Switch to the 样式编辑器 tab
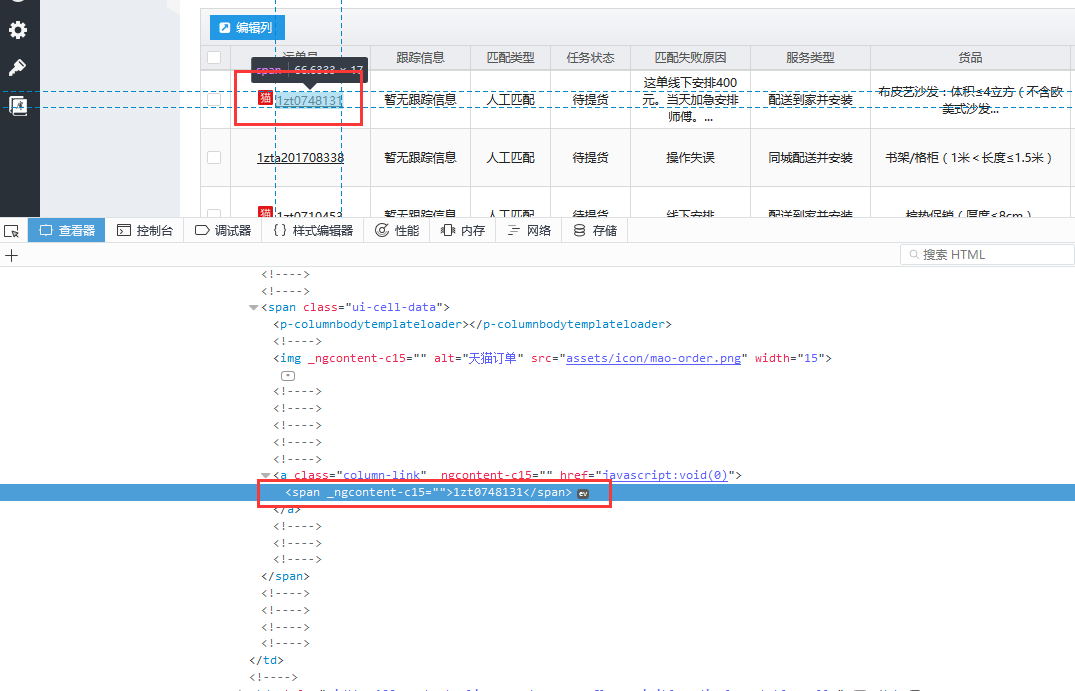 coord(313,230)
